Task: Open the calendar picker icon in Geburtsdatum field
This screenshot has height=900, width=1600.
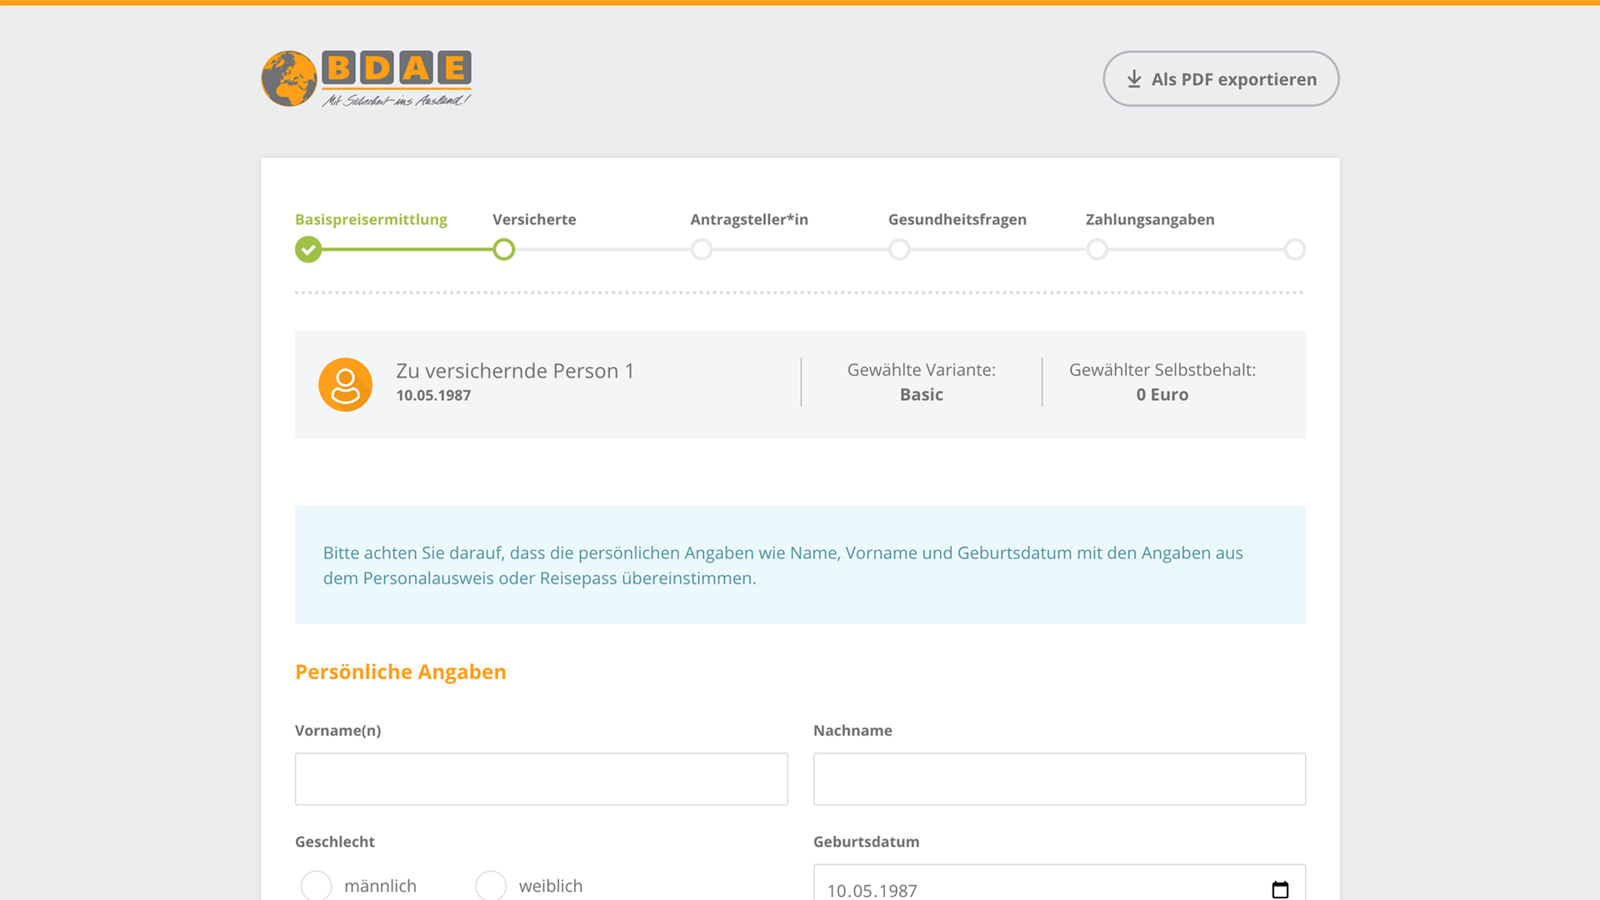Action: coord(1280,889)
